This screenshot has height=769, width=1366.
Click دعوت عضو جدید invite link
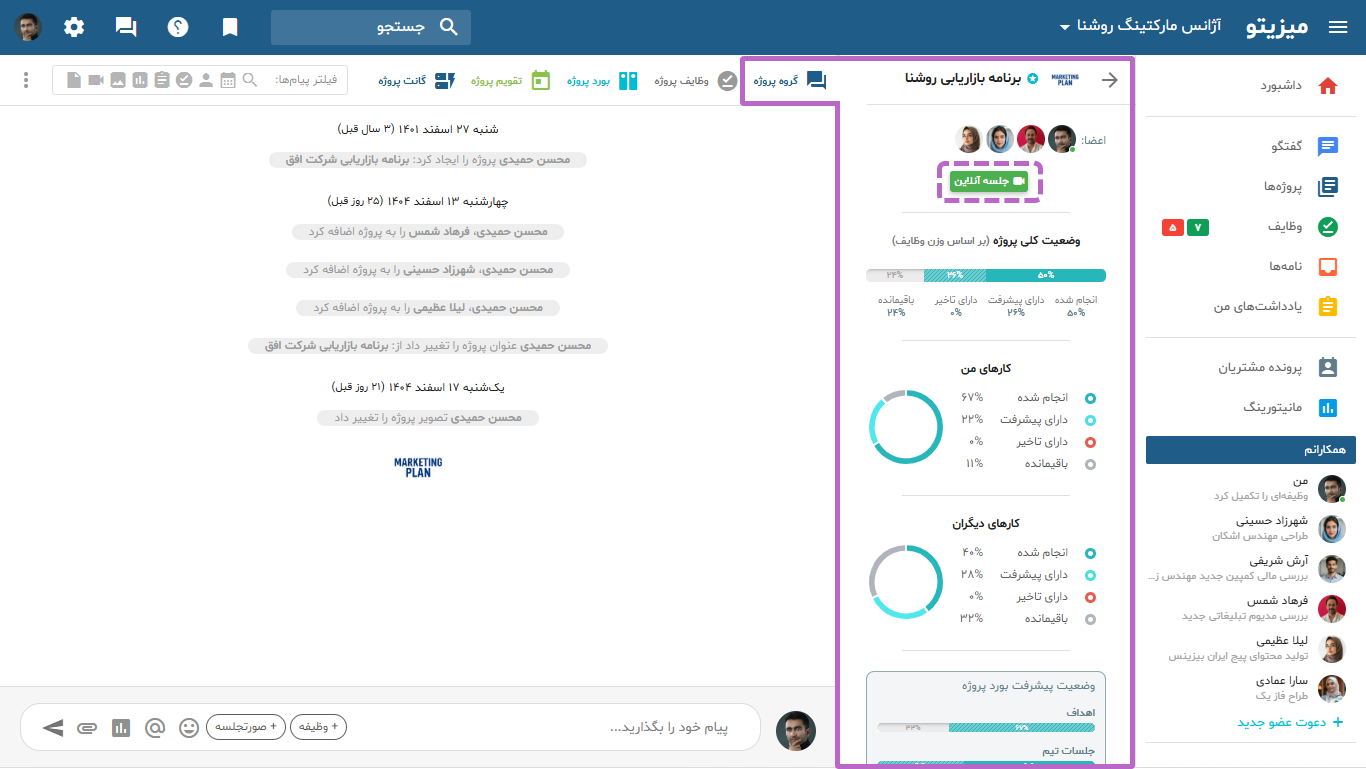pos(1290,722)
